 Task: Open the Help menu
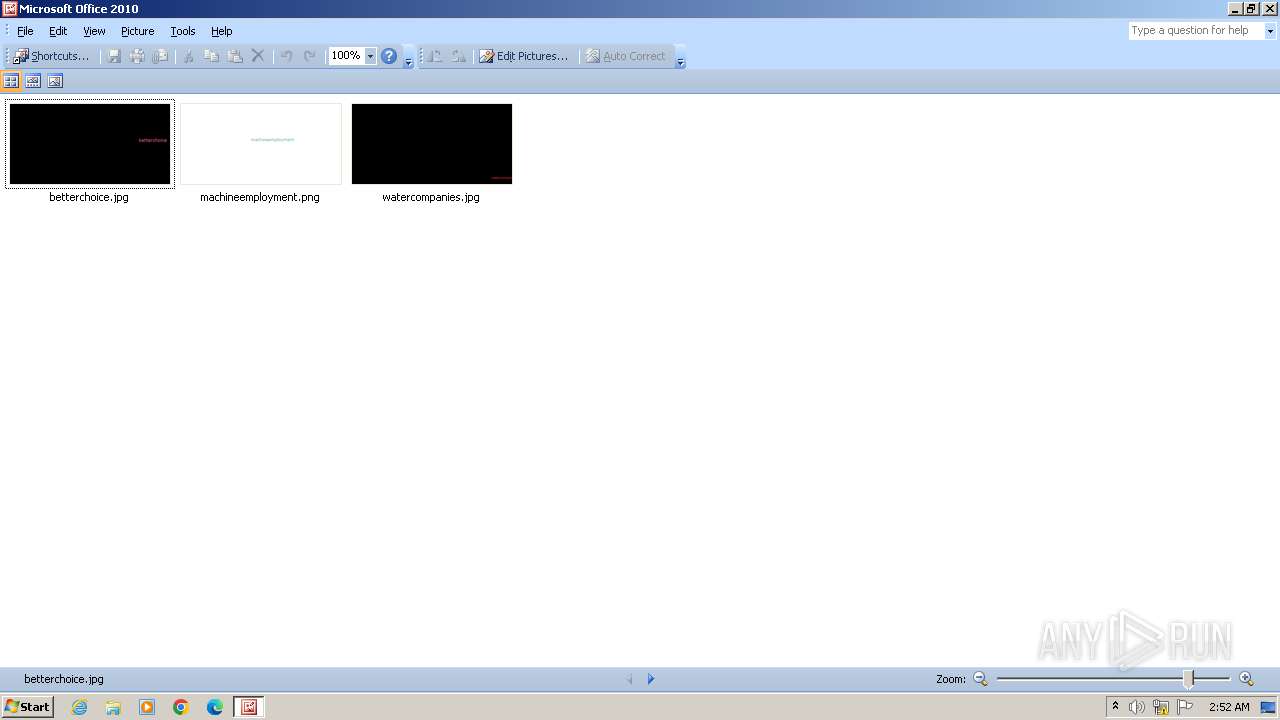221,31
